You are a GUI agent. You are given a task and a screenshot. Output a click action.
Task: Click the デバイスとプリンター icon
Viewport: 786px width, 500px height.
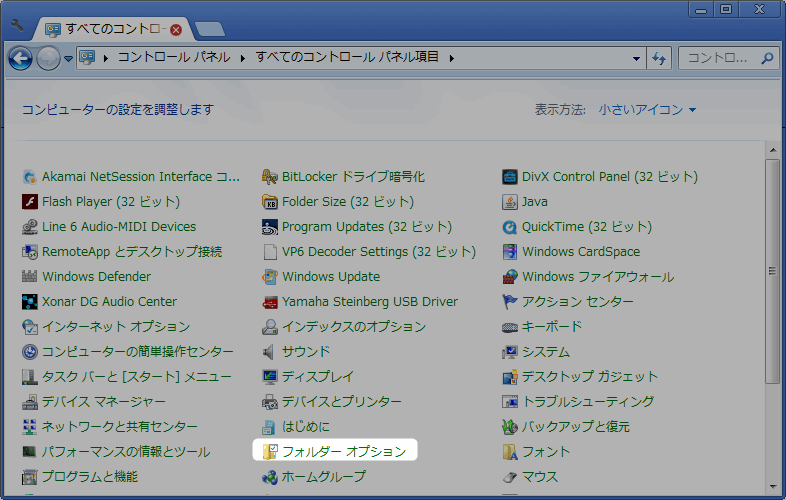pyautogui.click(x=270, y=402)
